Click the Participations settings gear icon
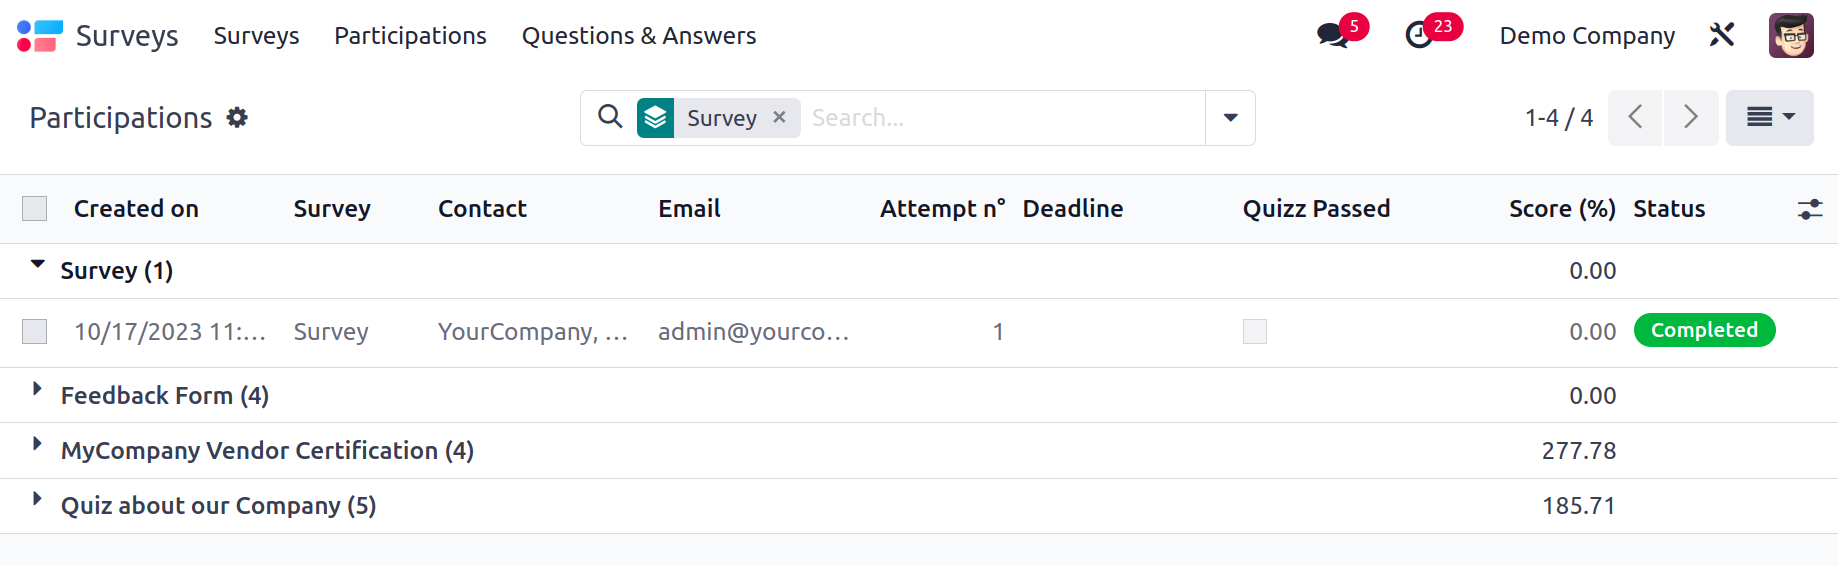 pos(237,117)
